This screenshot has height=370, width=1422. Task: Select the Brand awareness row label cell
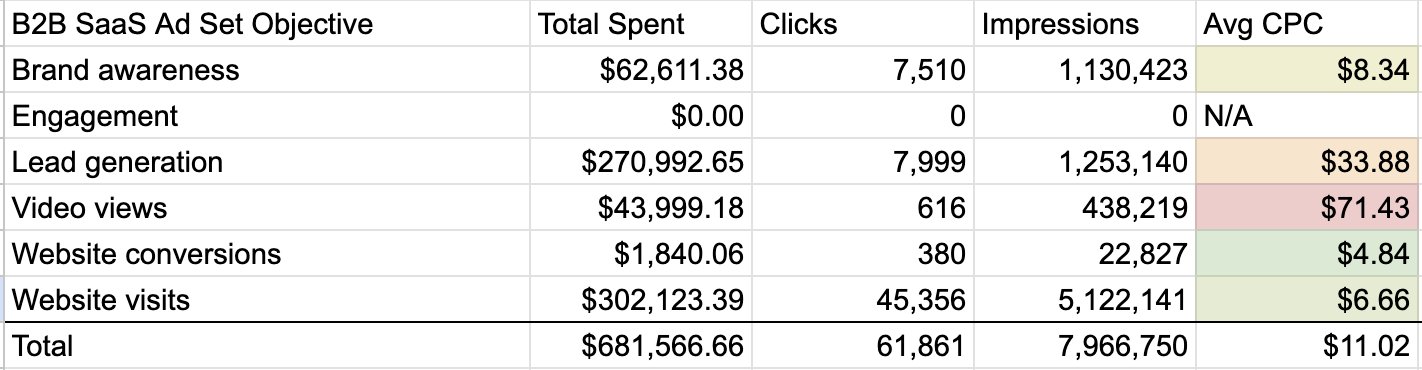point(267,70)
